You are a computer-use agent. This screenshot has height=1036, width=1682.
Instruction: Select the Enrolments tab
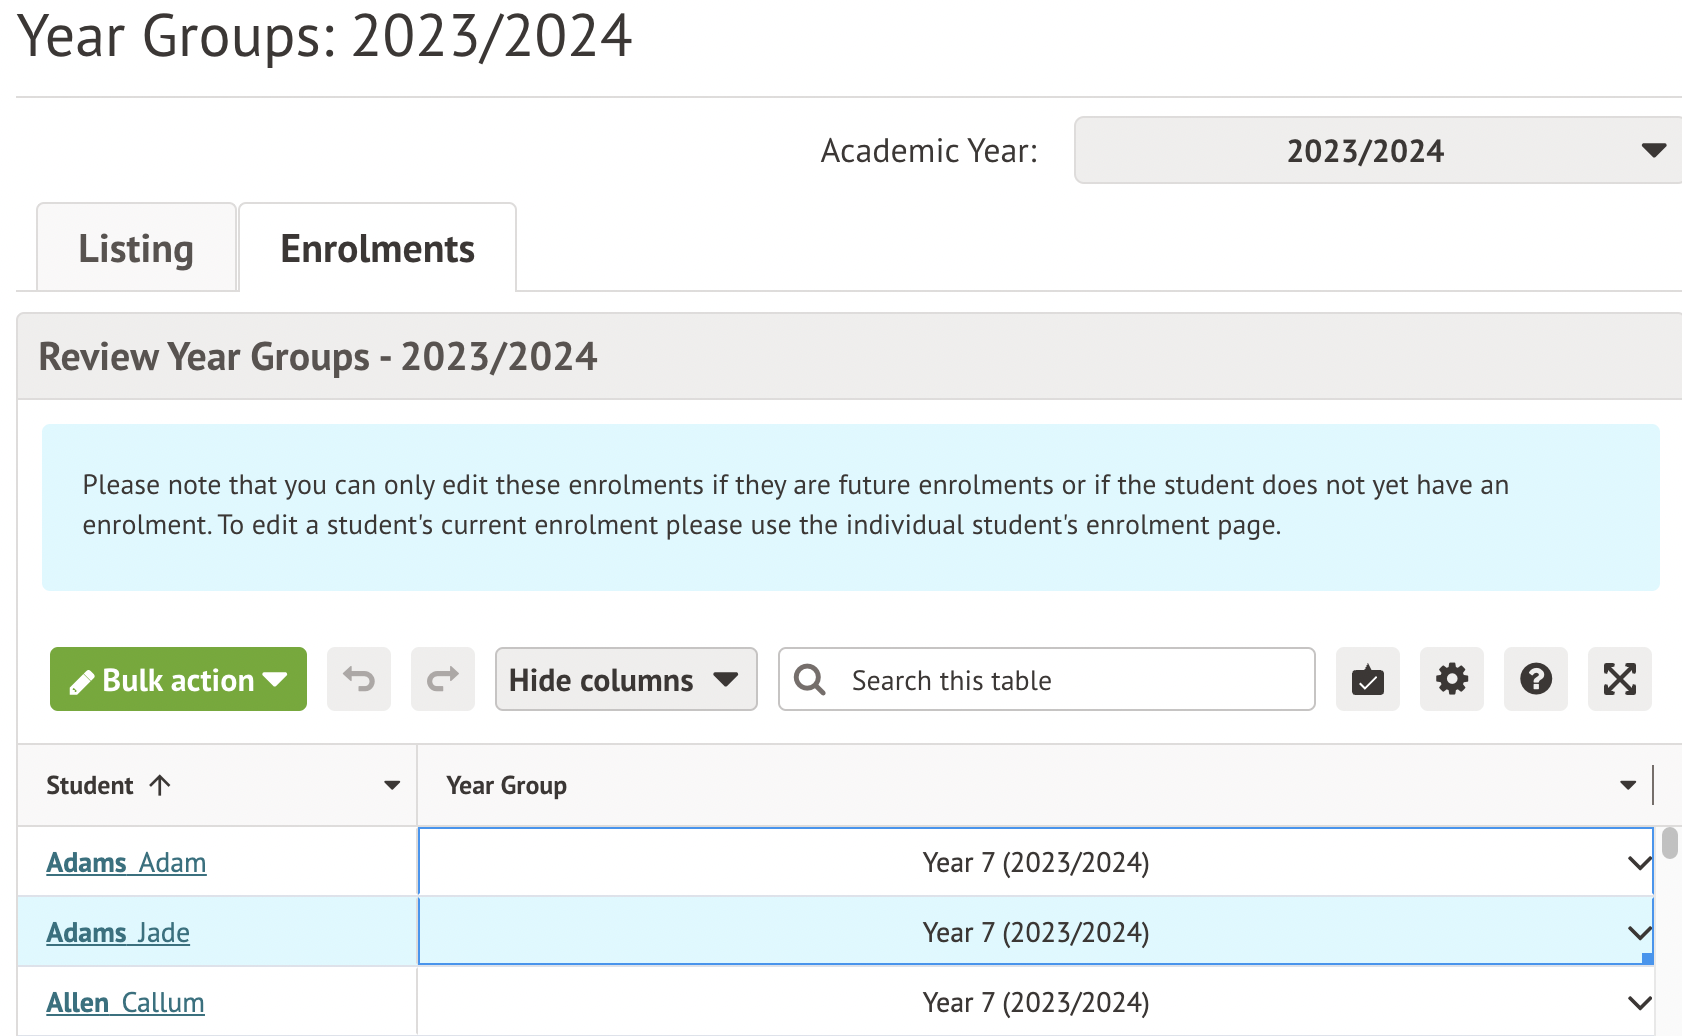377,249
